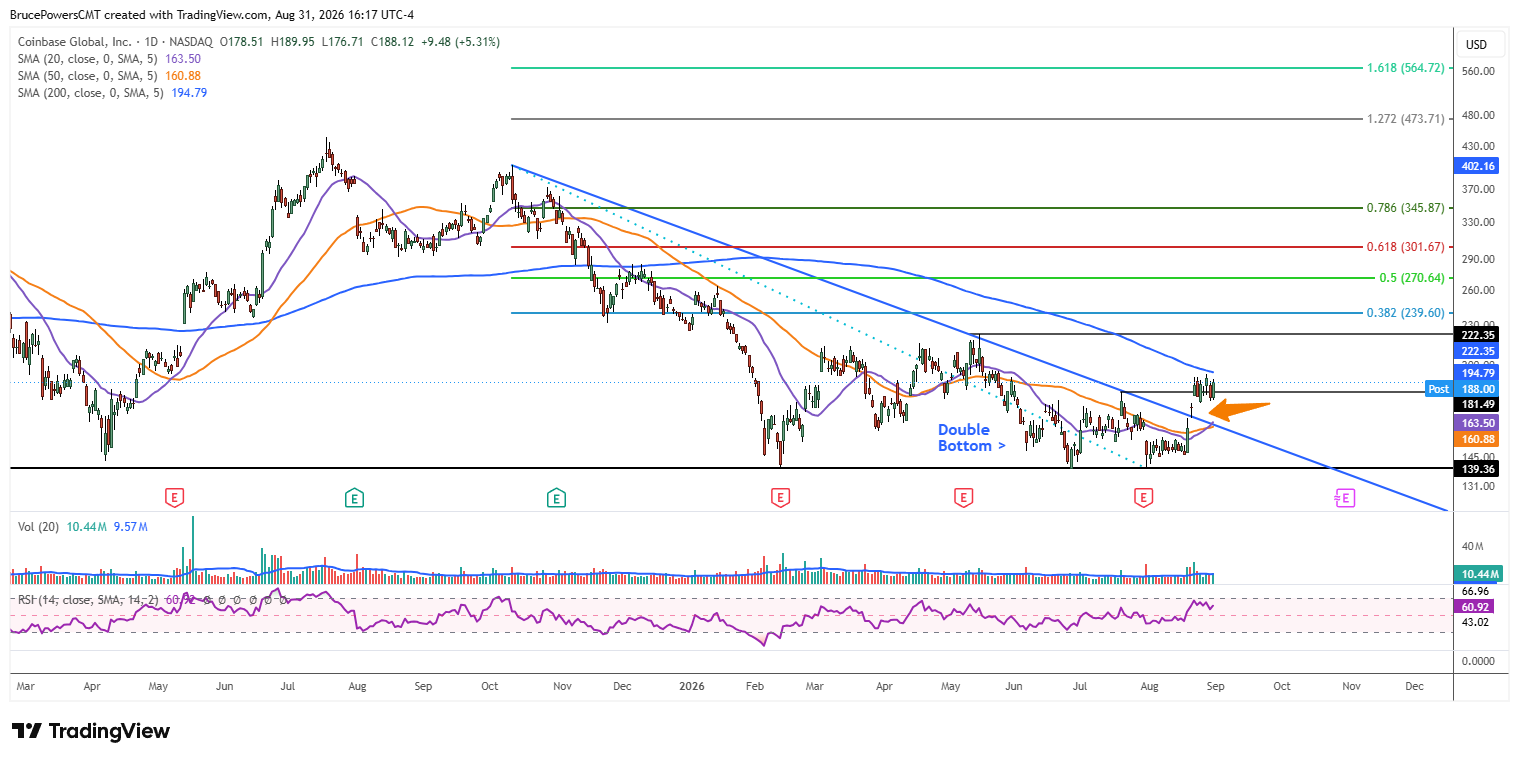
Task: Click the 0.618 (301.67) Fibonacci label
Action: [x=1406, y=246]
